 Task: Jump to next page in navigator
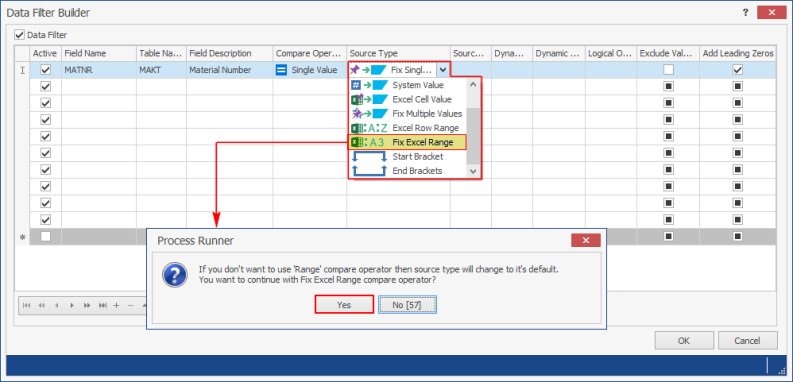pyautogui.click(x=87, y=305)
